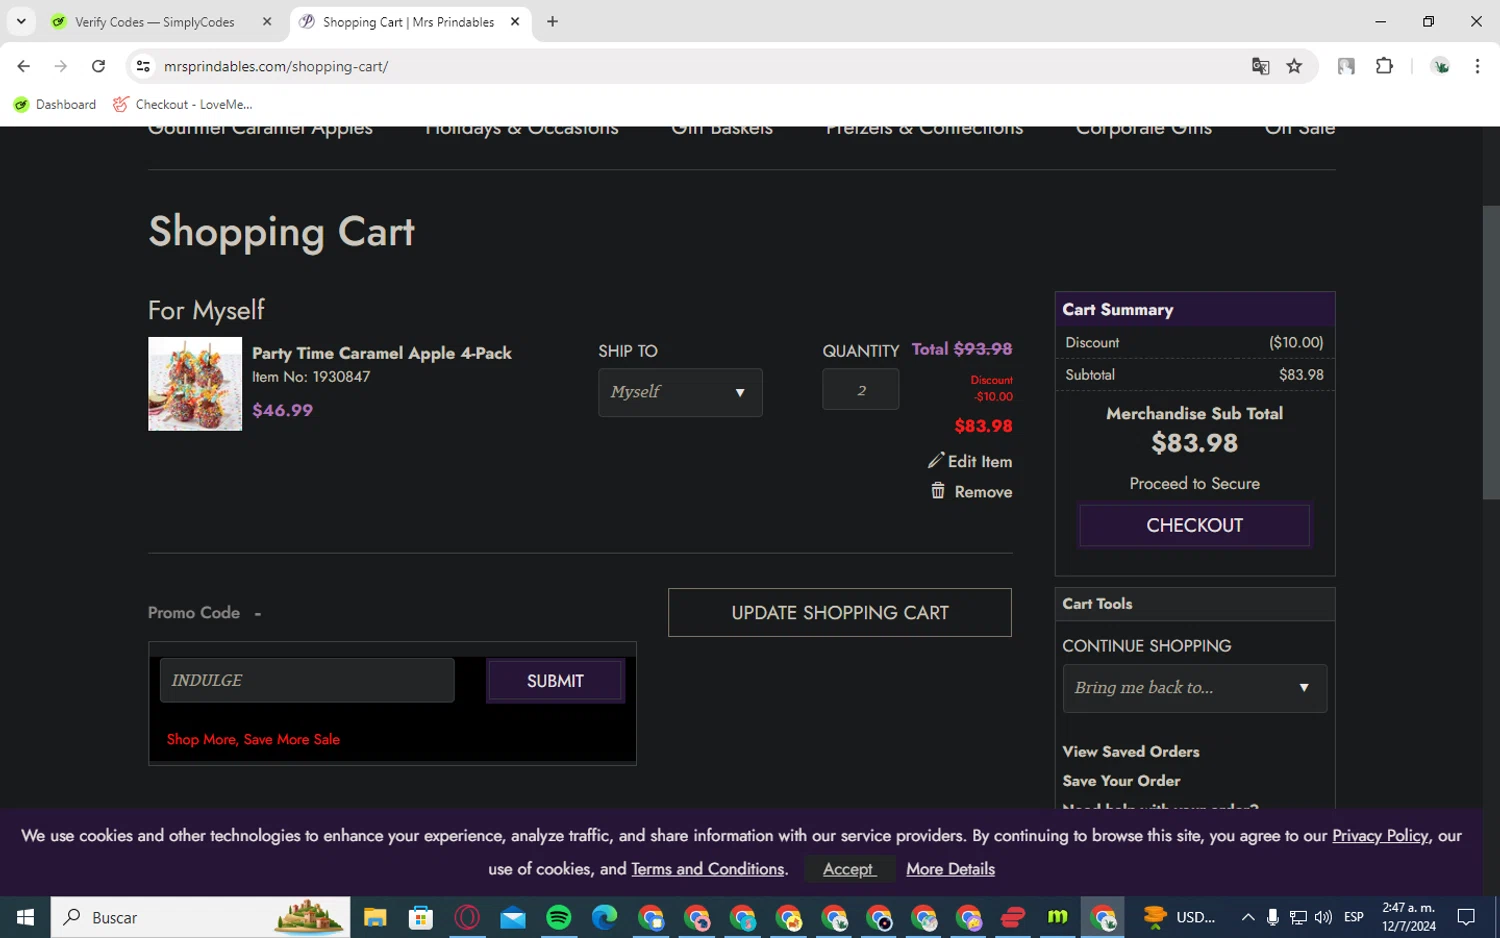Screen dimensions: 1500x938
Task: Click the trash Remove icon
Action: pos(938,491)
